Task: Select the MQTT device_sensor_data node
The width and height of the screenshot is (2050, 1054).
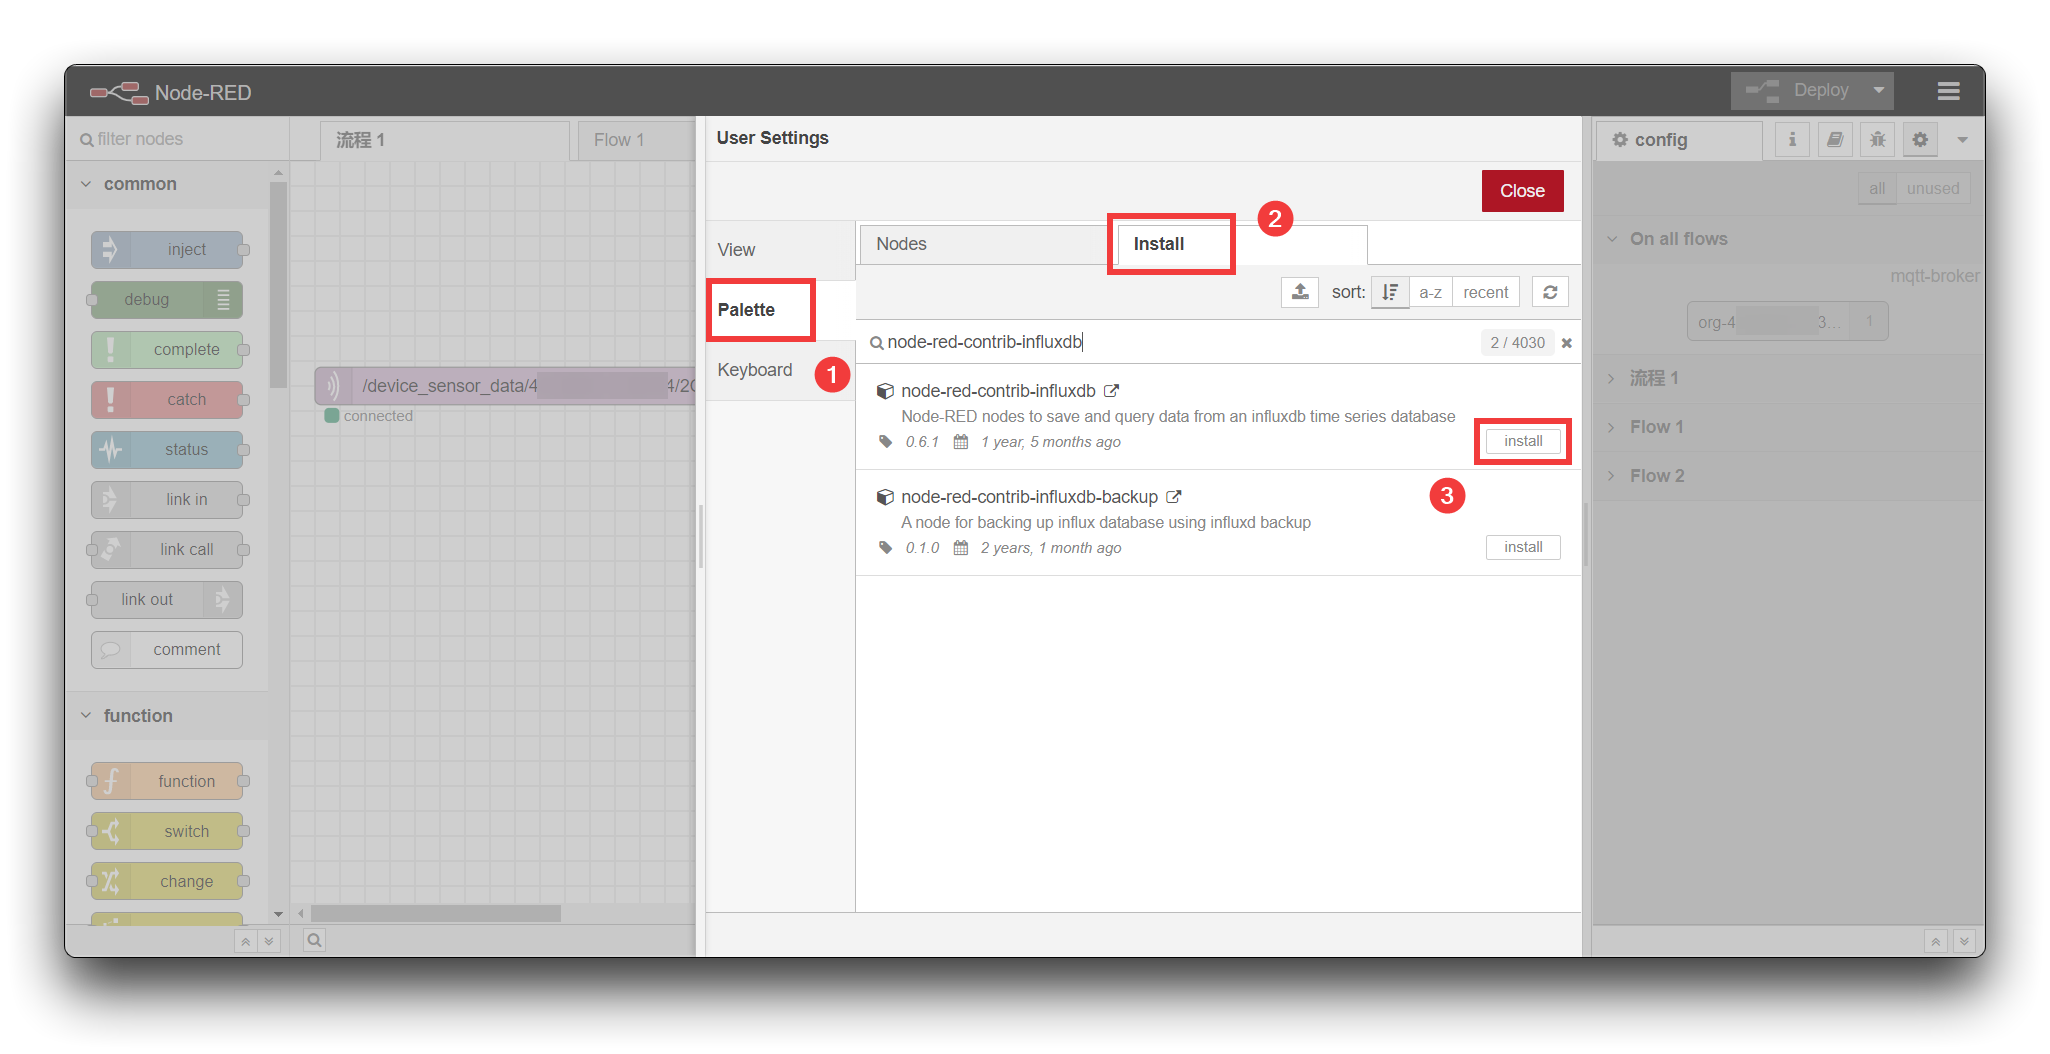Action: click(505, 385)
